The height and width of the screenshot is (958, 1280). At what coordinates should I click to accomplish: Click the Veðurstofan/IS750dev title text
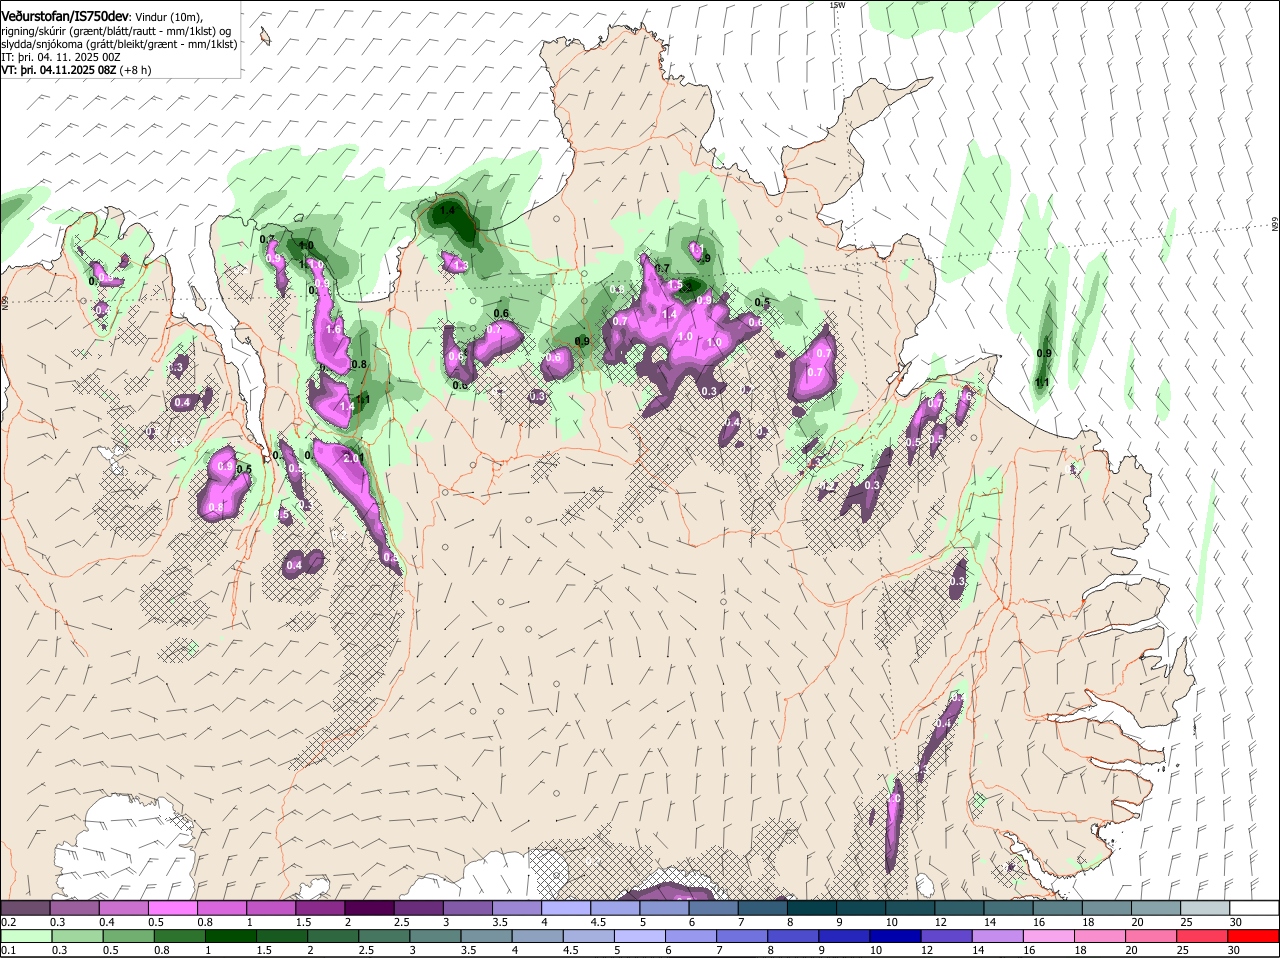coord(65,17)
